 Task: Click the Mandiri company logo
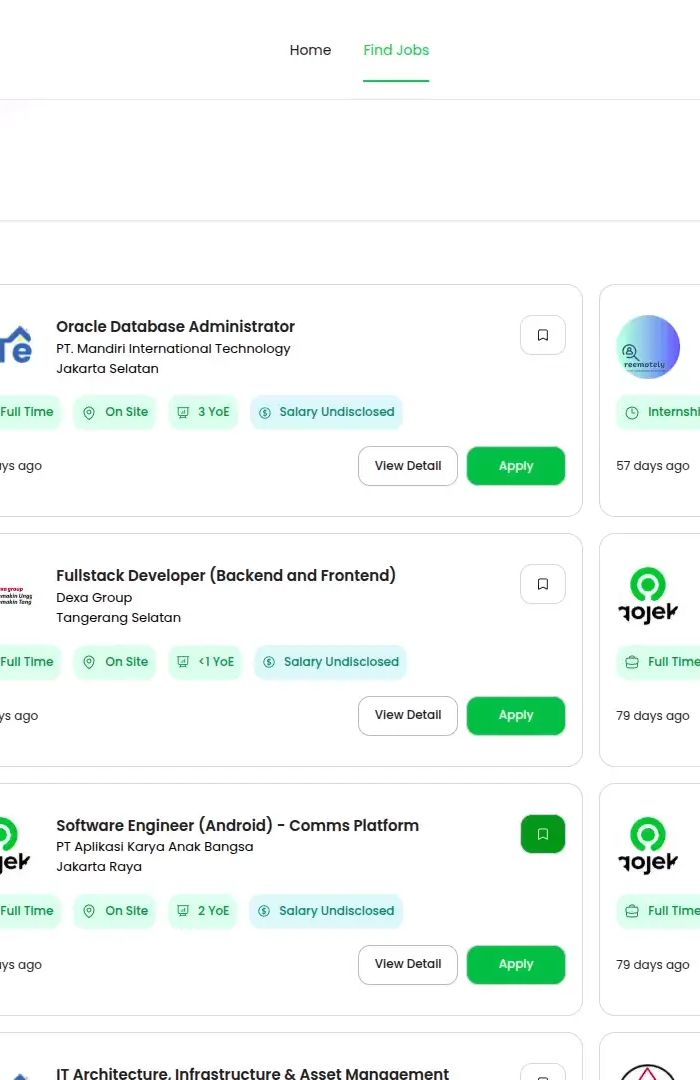point(16,344)
